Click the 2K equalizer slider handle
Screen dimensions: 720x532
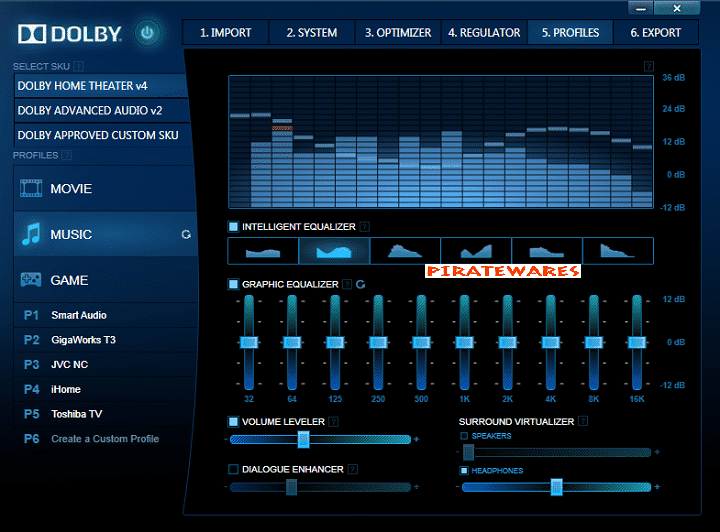[x=508, y=342]
